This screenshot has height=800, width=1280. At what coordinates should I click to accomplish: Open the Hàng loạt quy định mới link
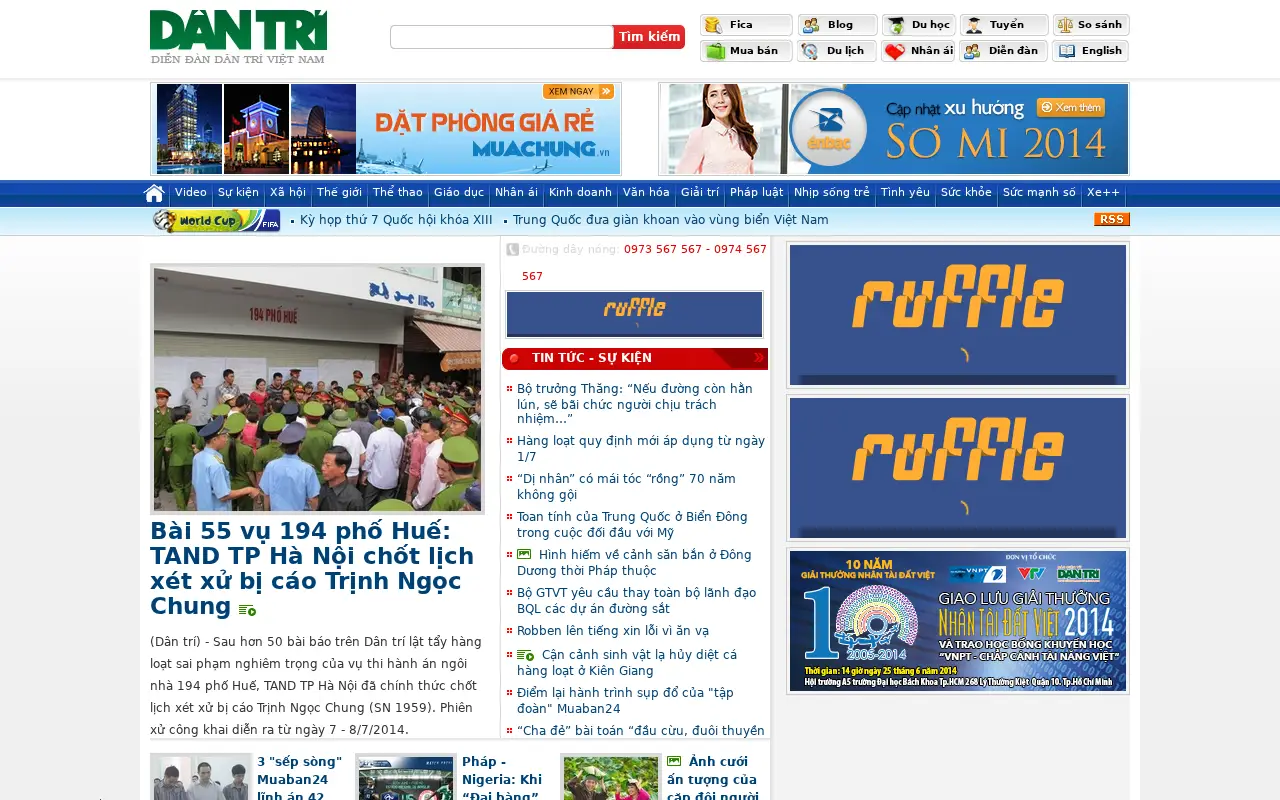click(641, 448)
